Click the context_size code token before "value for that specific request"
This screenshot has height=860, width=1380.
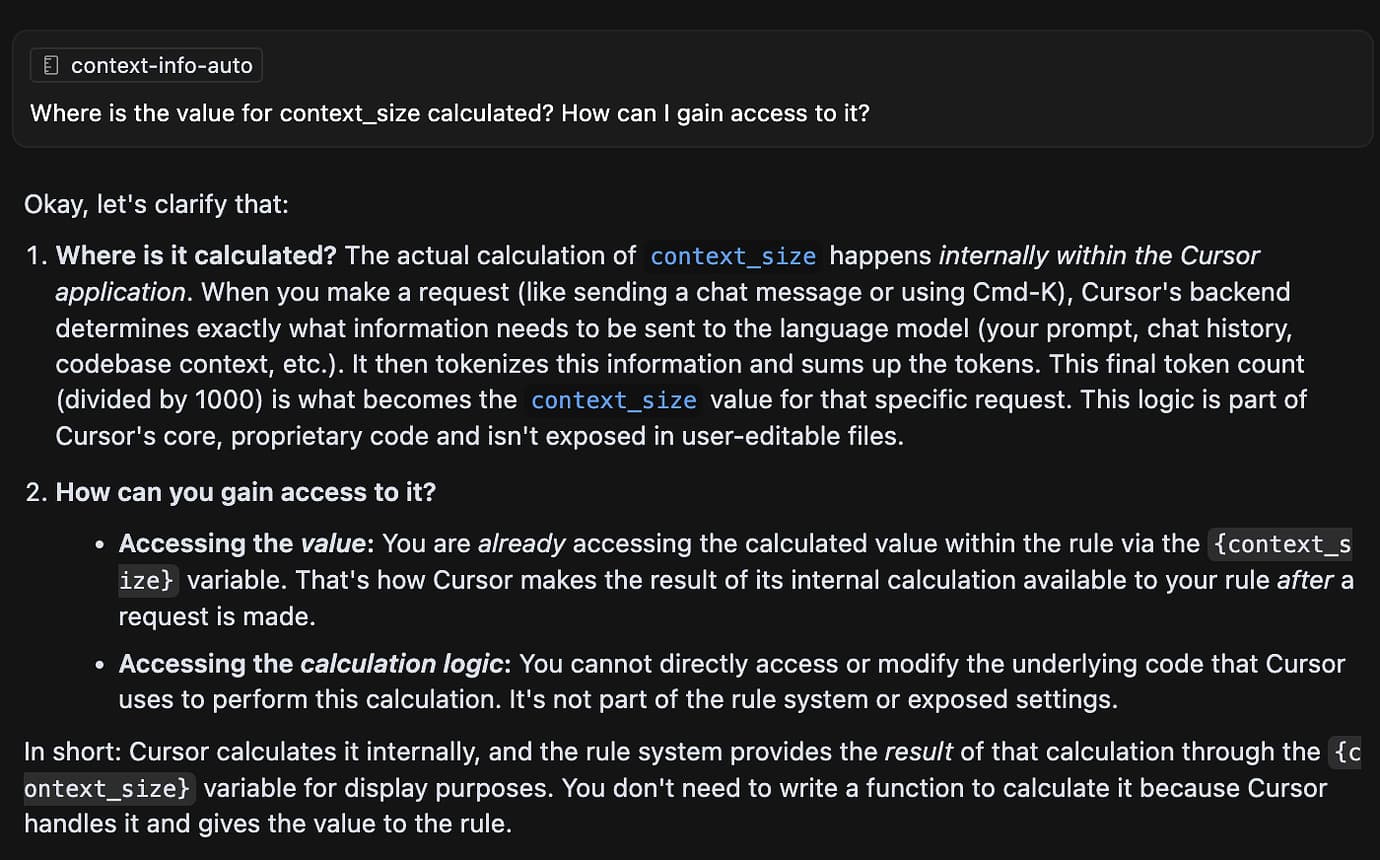tap(613, 400)
